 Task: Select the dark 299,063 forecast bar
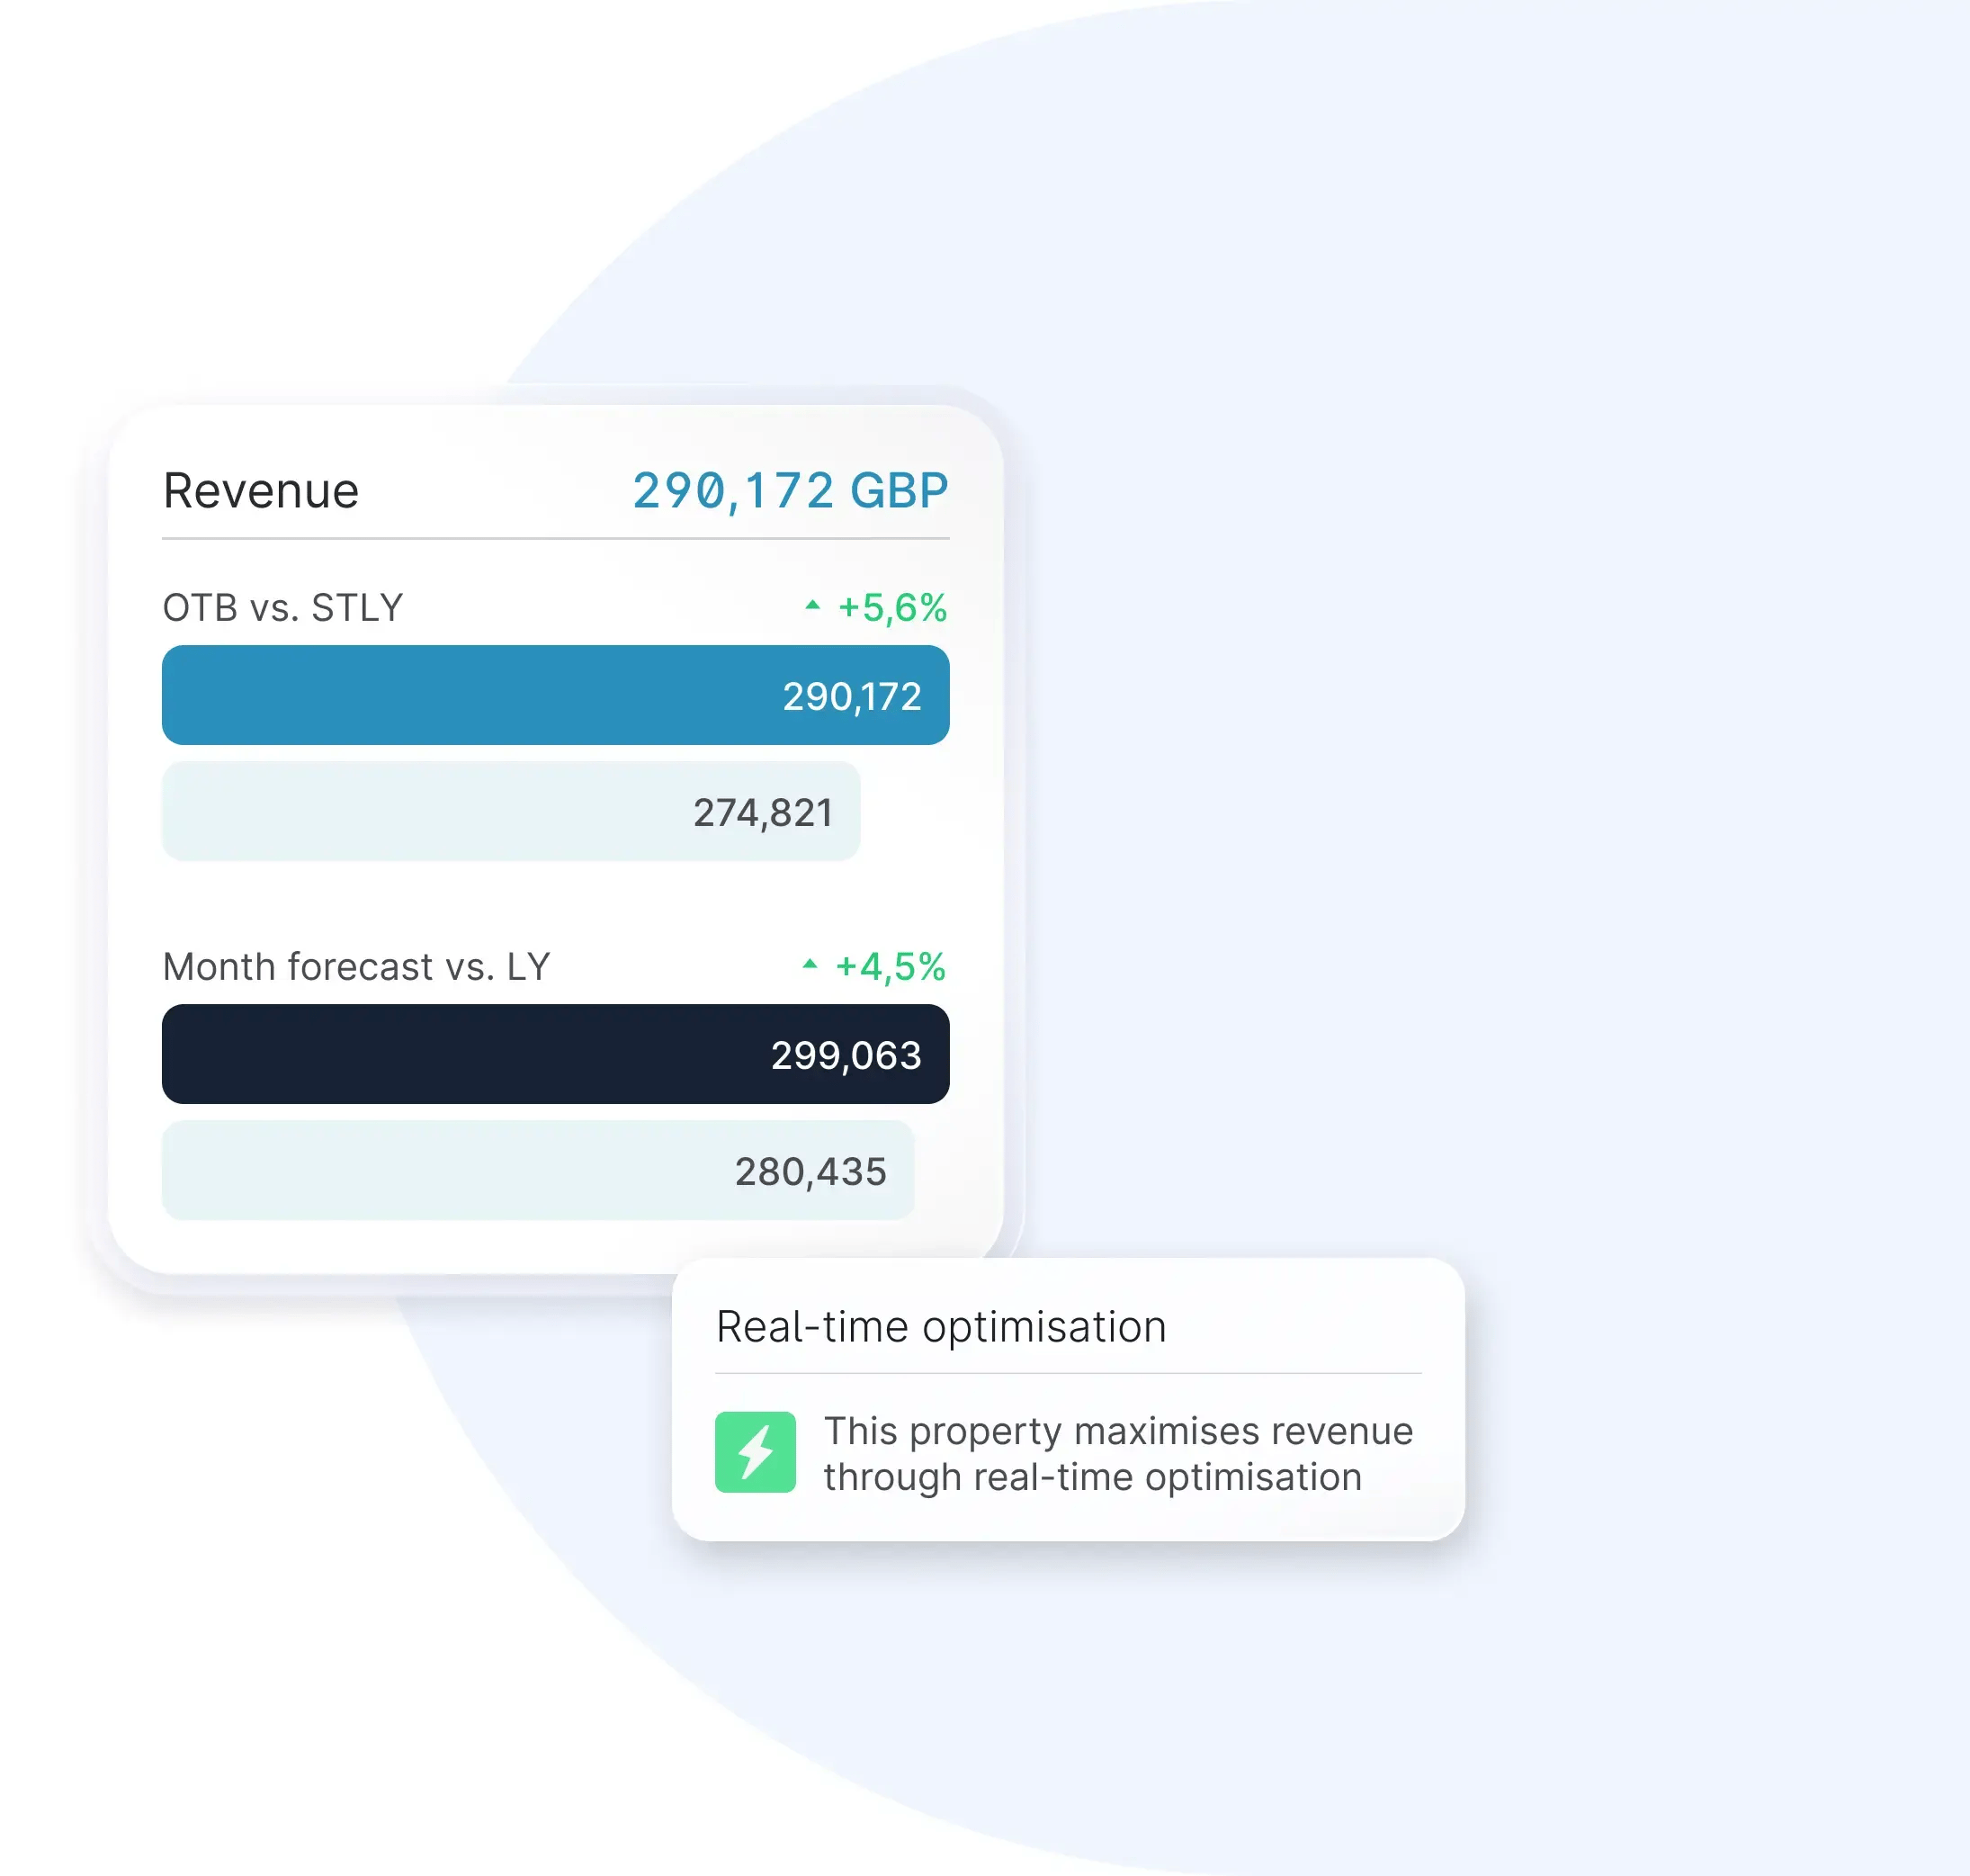click(555, 1054)
